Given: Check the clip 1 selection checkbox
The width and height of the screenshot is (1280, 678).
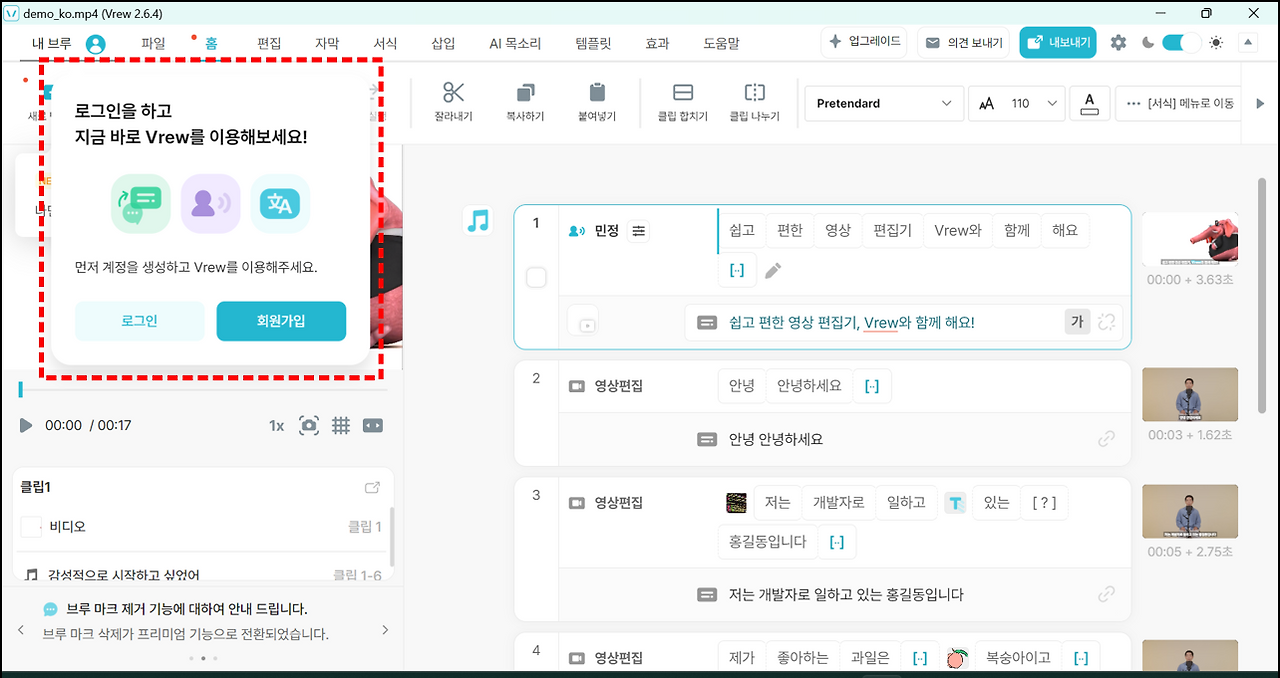Looking at the screenshot, I should point(536,278).
